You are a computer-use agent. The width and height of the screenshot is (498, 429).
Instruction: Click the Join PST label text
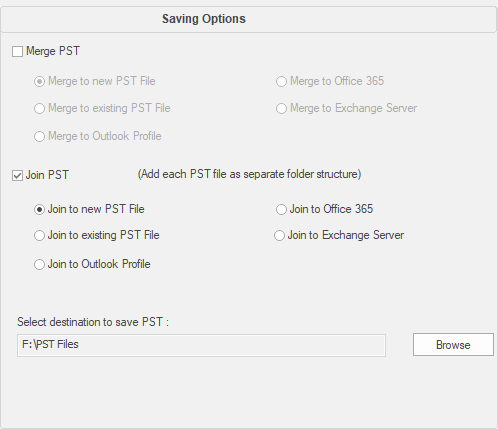pyautogui.click(x=47, y=175)
